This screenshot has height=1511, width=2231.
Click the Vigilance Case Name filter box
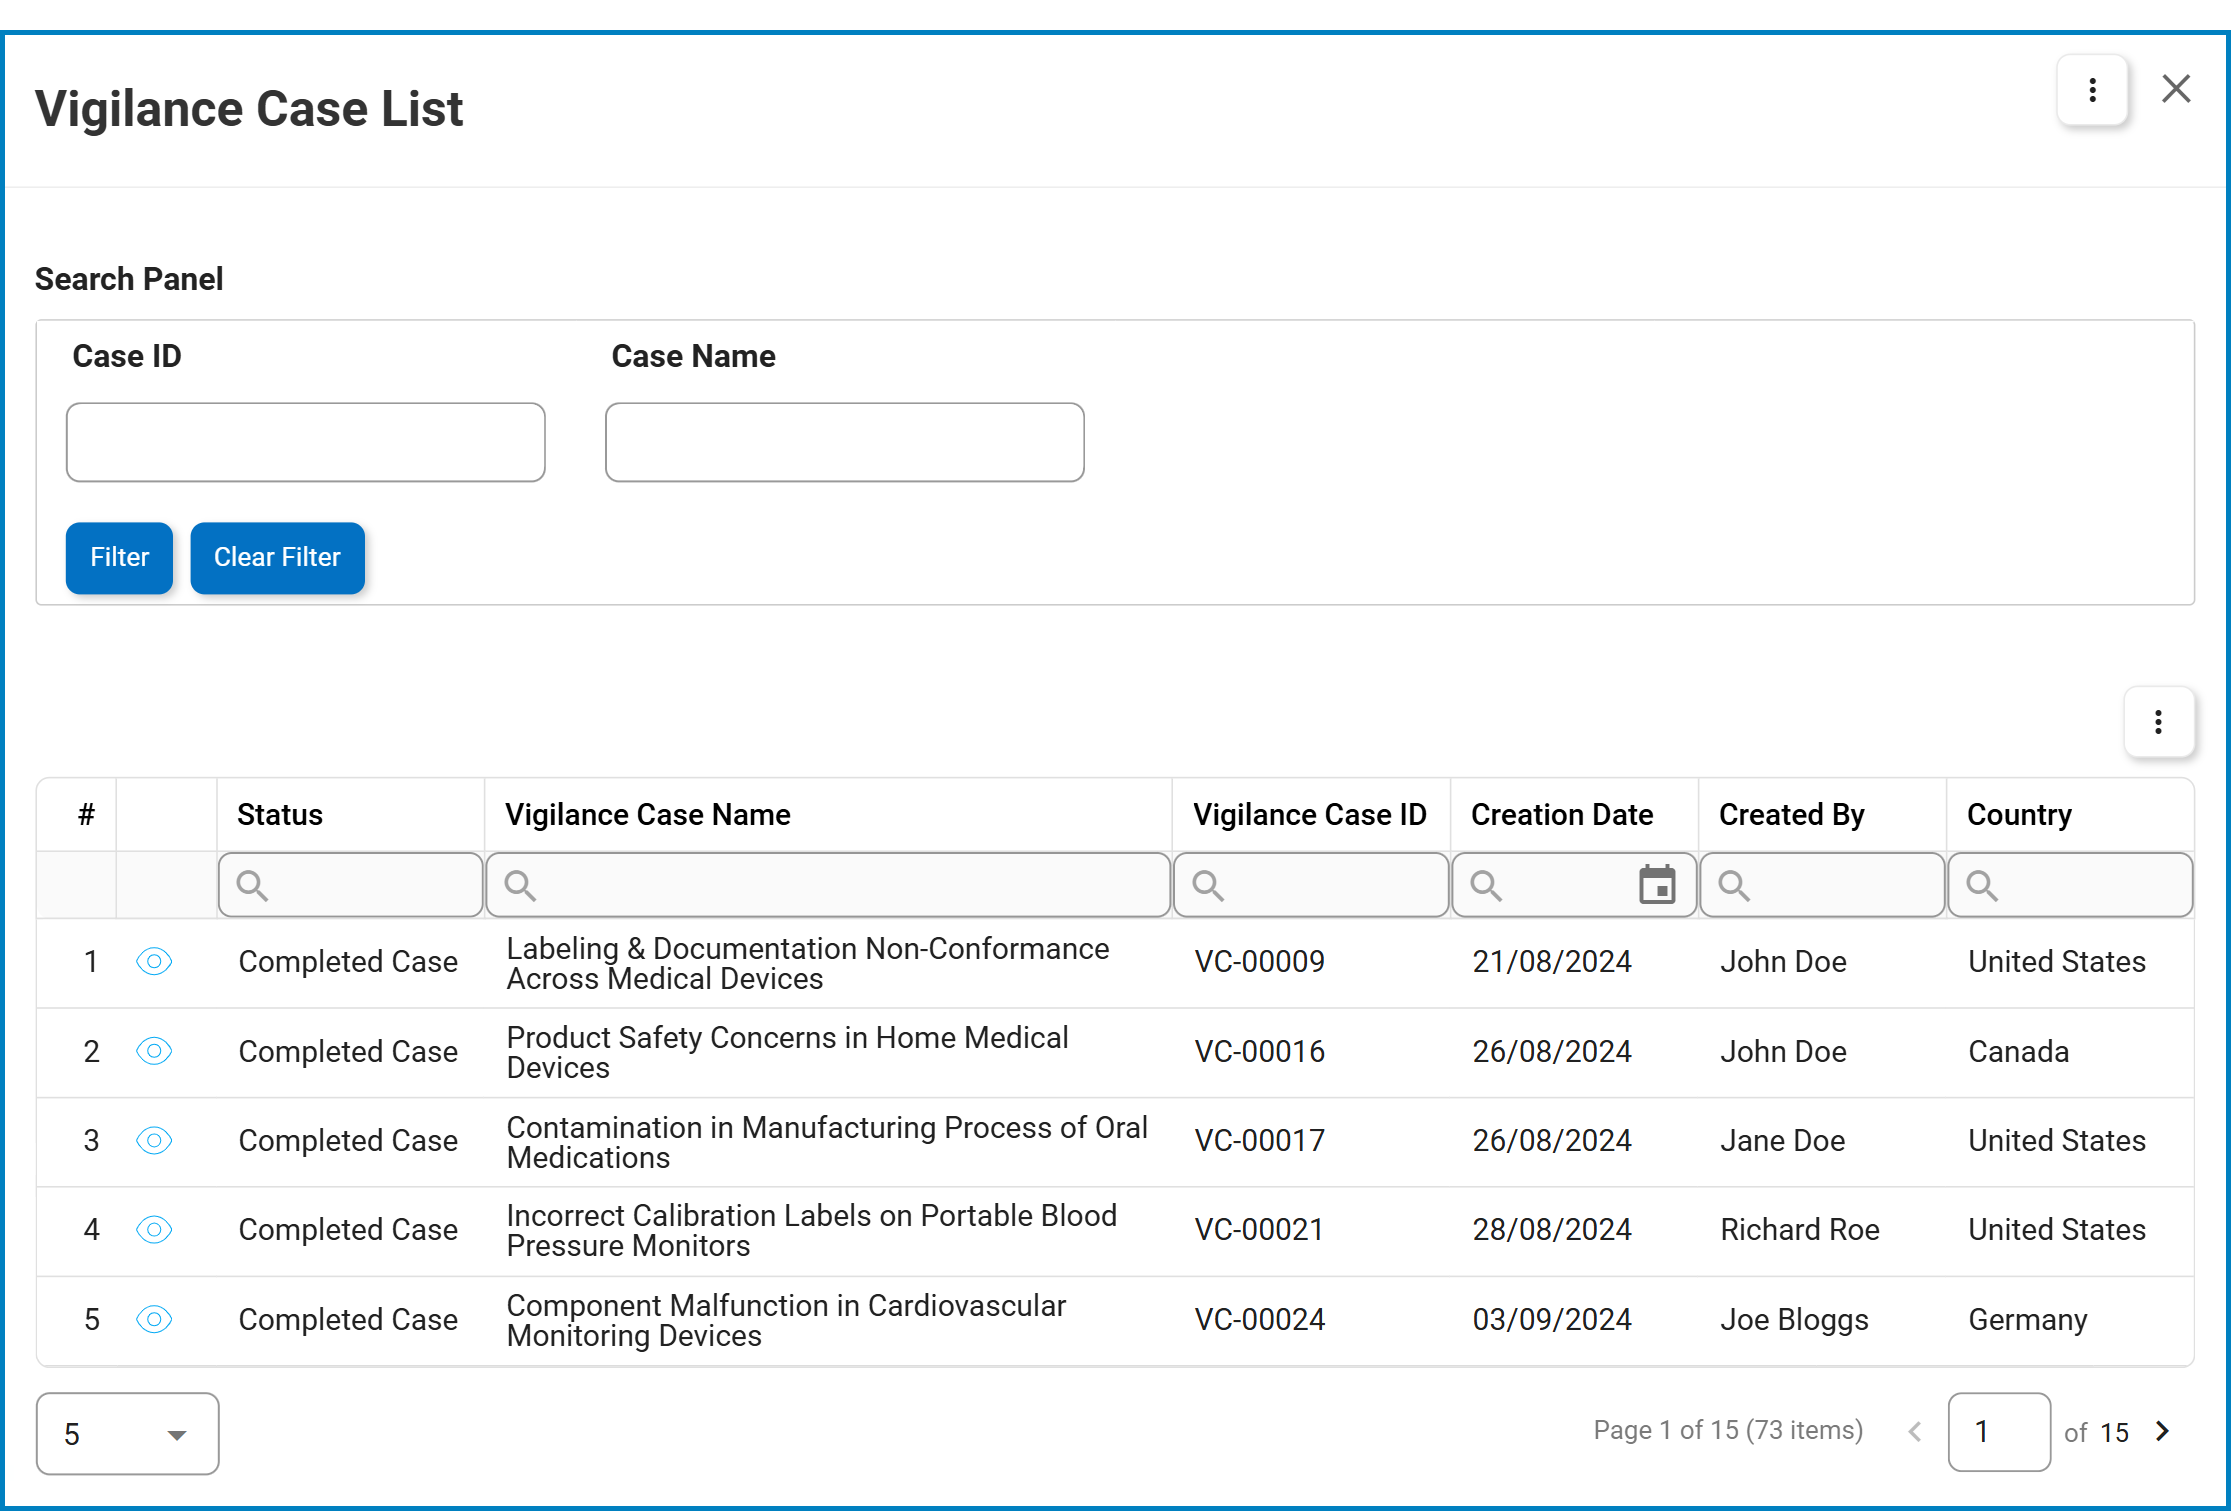click(x=828, y=885)
